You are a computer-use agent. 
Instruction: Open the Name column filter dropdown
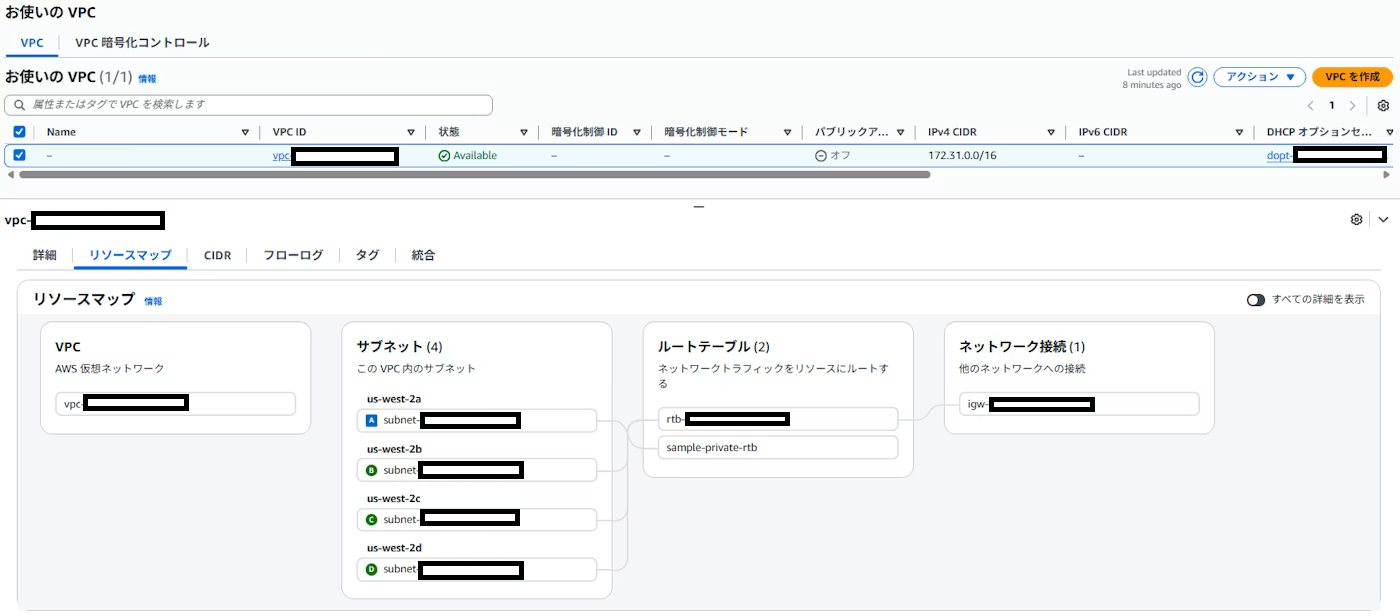[244, 131]
